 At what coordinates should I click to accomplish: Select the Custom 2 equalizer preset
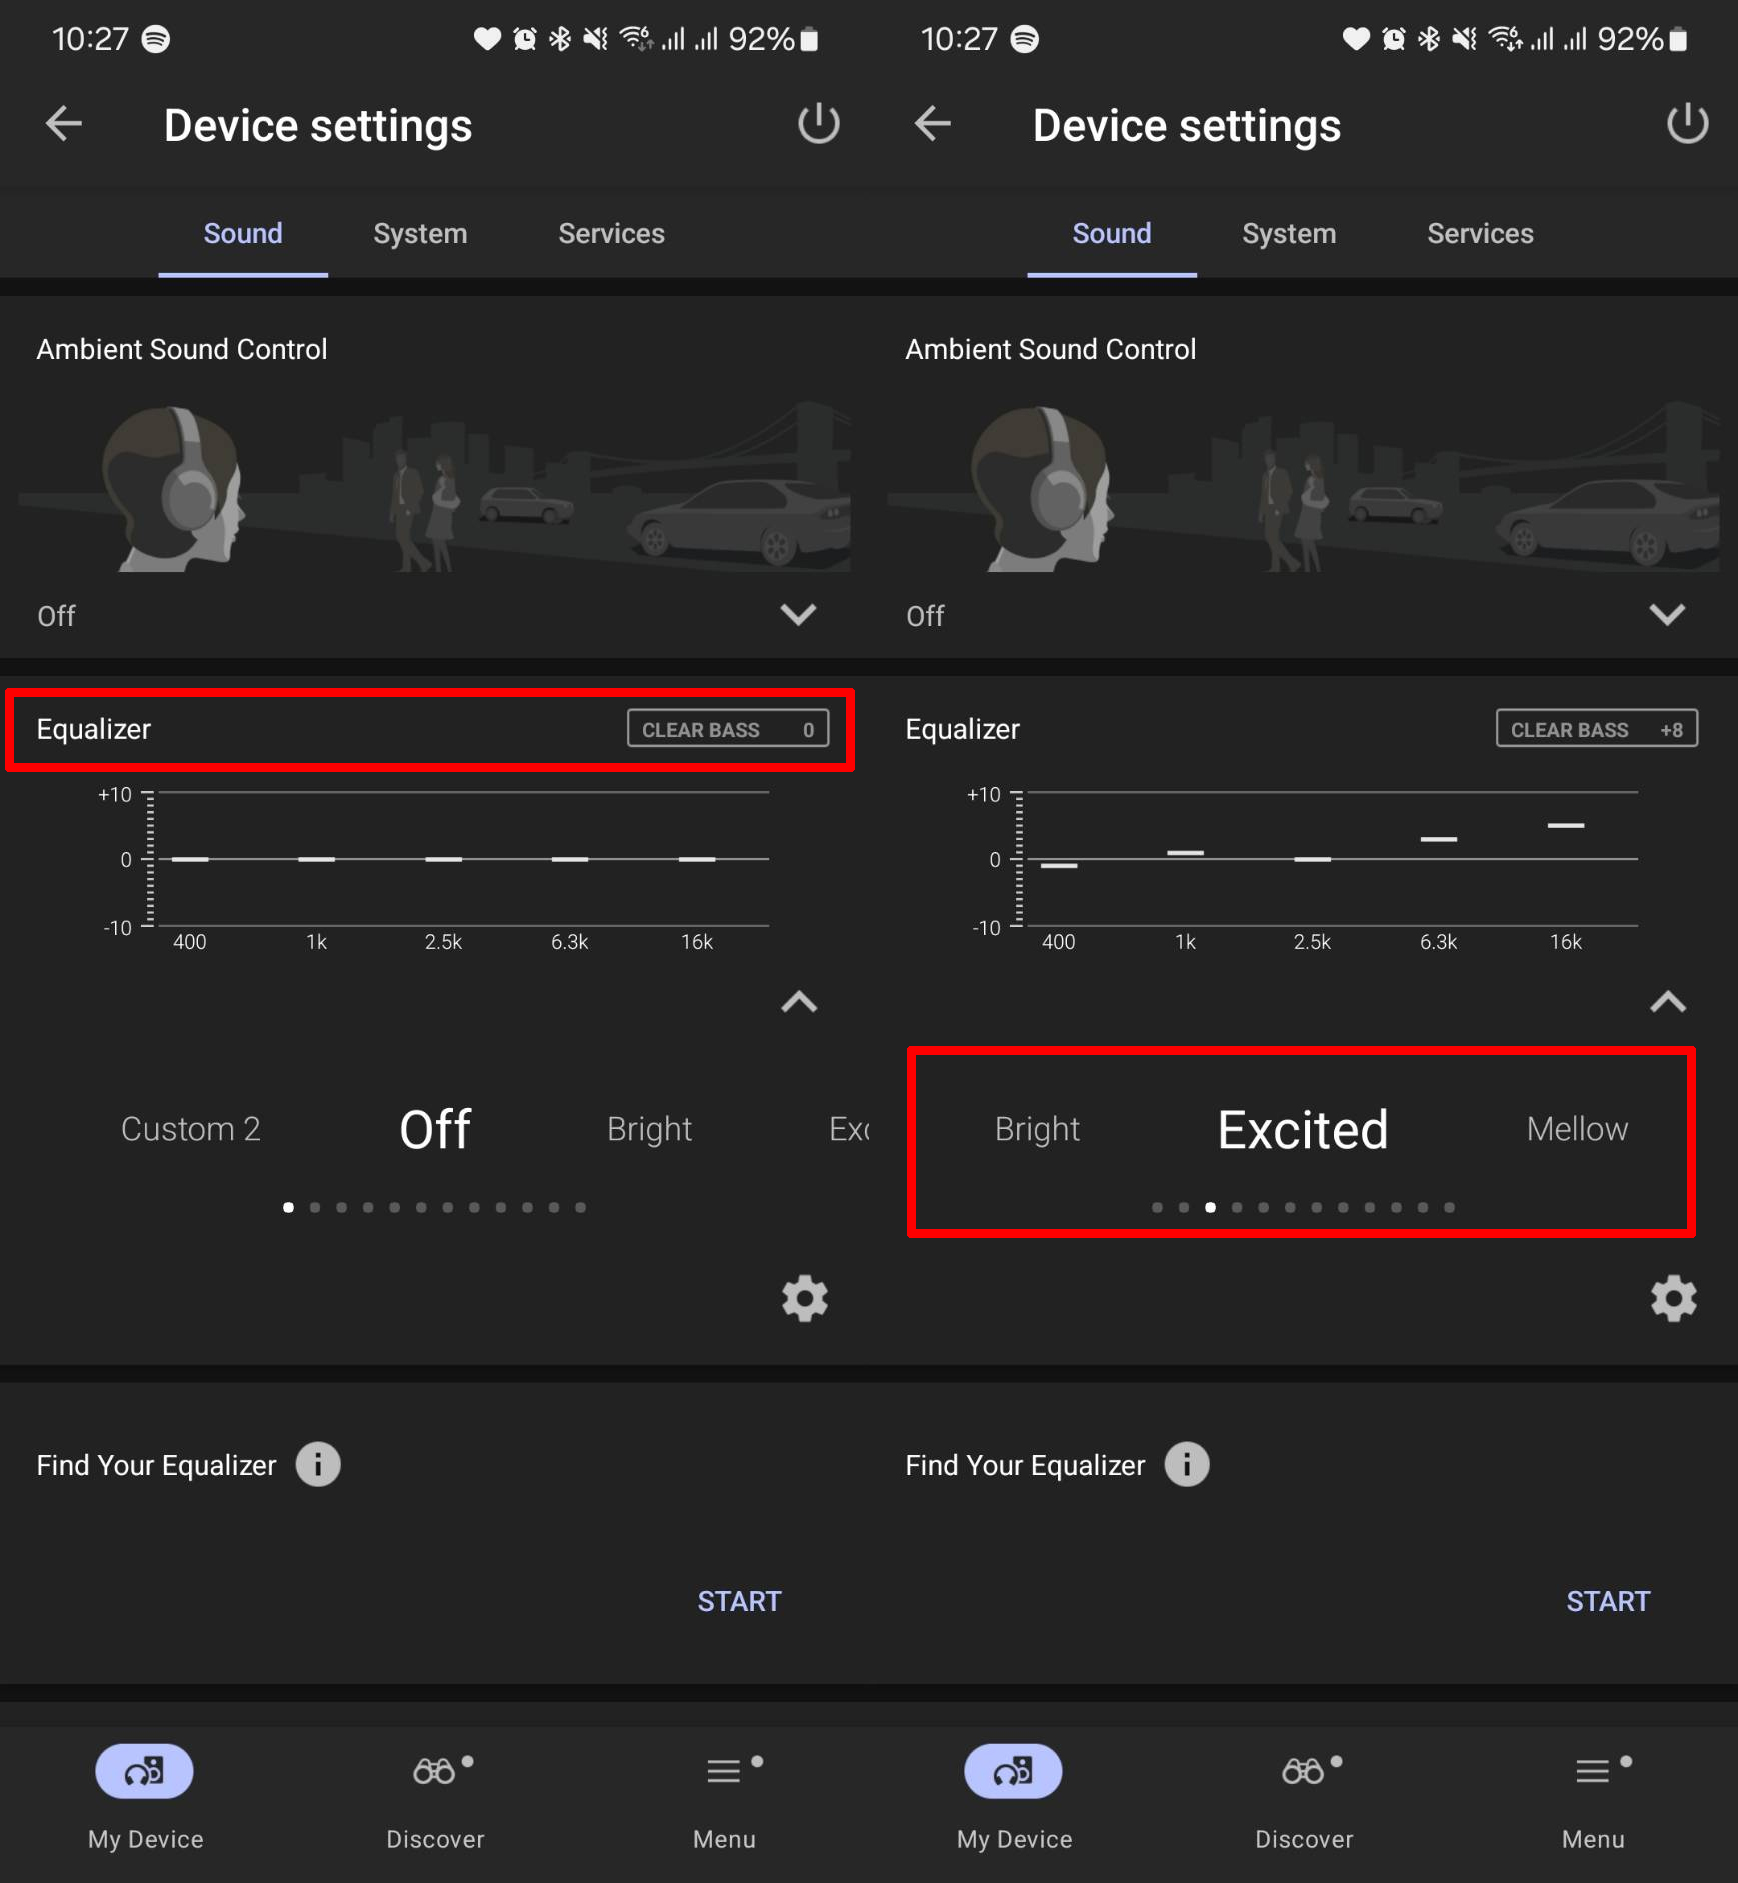pos(190,1129)
